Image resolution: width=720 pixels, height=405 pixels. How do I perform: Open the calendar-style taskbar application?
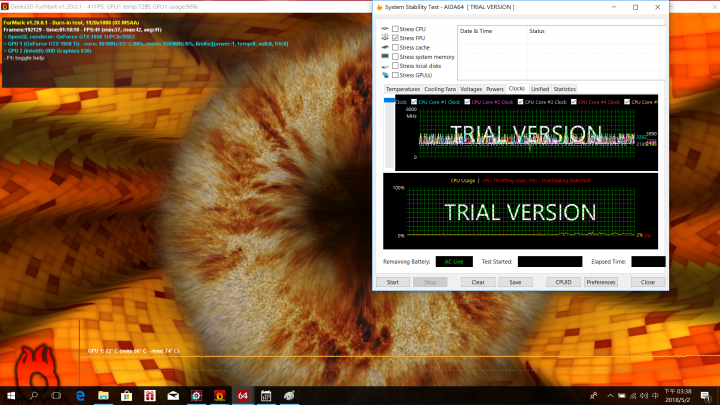click(266, 395)
